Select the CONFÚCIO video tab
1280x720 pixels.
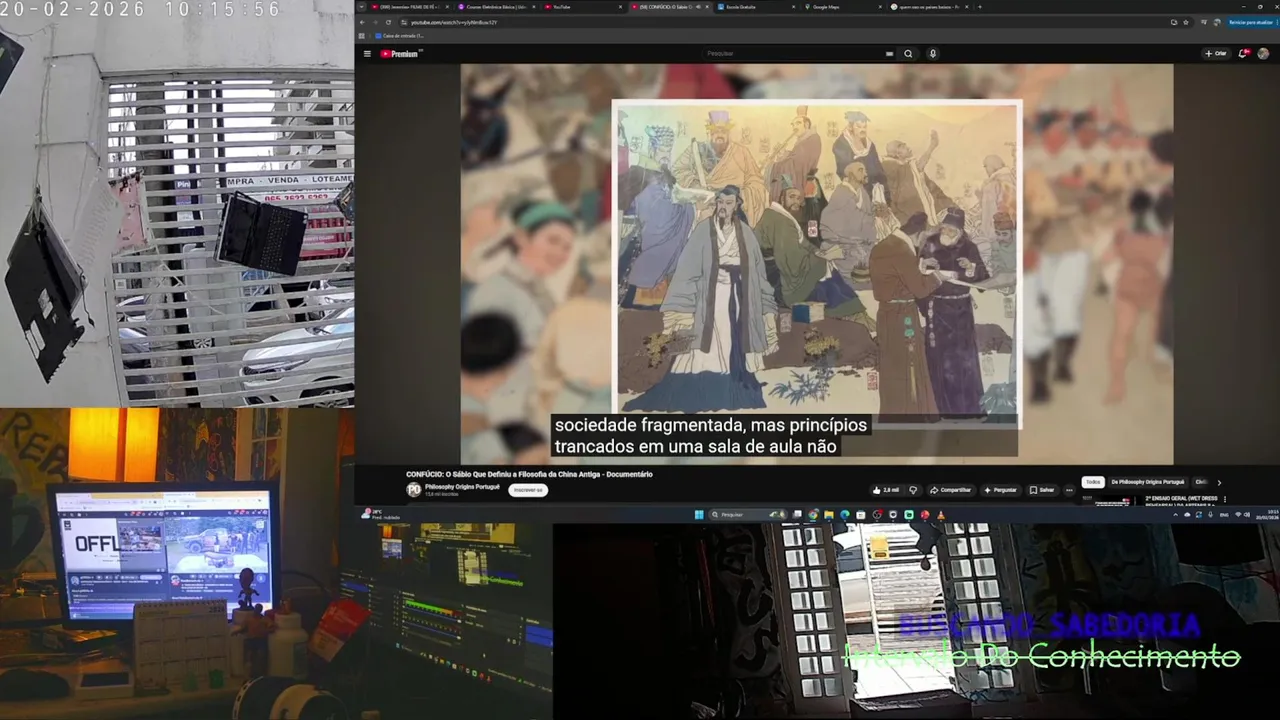pyautogui.click(x=670, y=7)
